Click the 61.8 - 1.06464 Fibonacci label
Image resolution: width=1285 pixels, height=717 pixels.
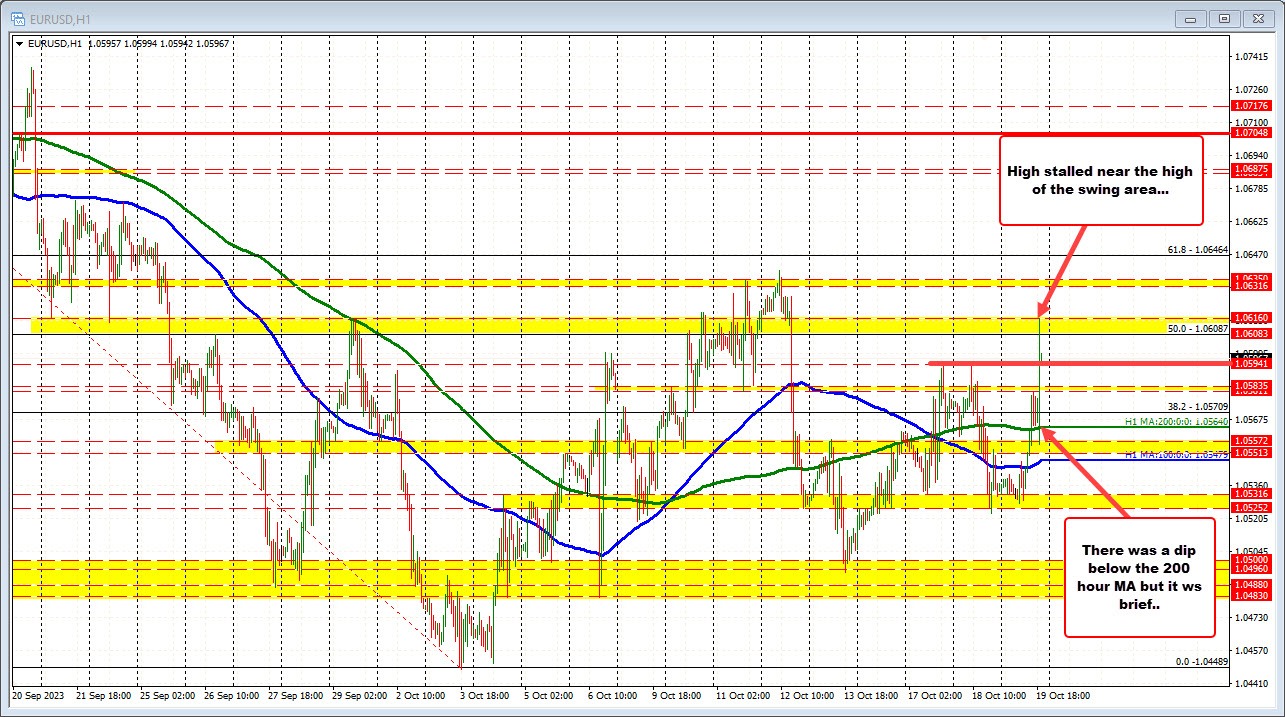coord(1196,250)
